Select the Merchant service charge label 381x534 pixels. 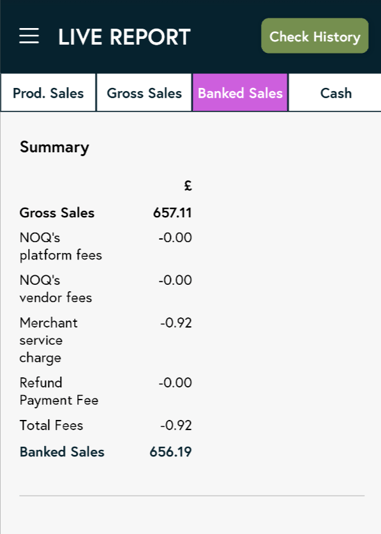tap(49, 340)
